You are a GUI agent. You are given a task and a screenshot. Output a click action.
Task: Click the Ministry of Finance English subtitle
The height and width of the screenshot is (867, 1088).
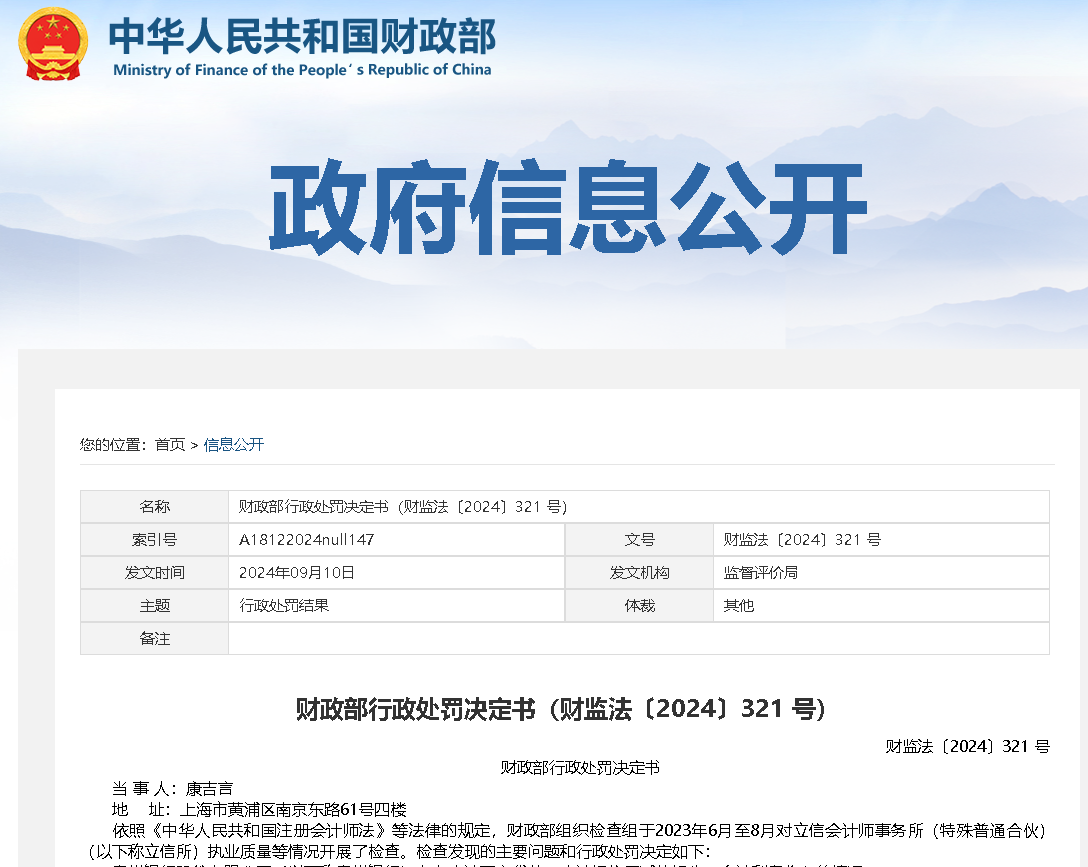click(x=302, y=70)
